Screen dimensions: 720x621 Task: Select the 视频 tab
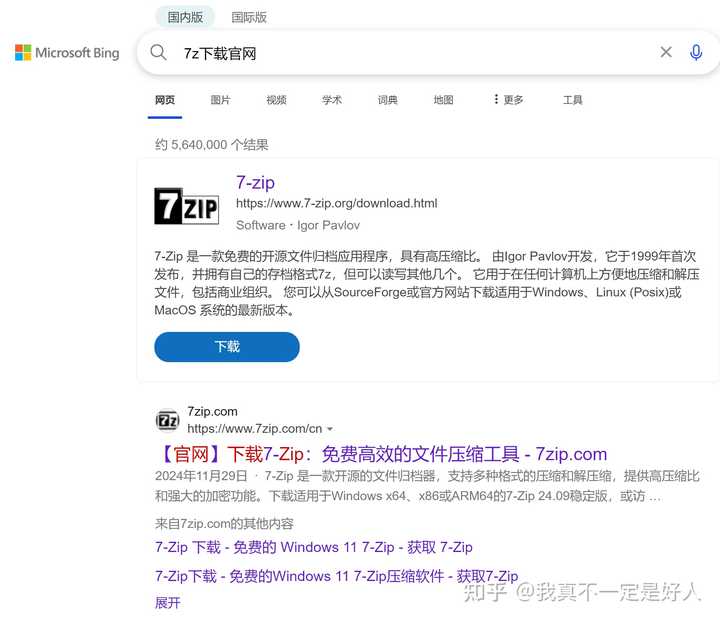(276, 100)
